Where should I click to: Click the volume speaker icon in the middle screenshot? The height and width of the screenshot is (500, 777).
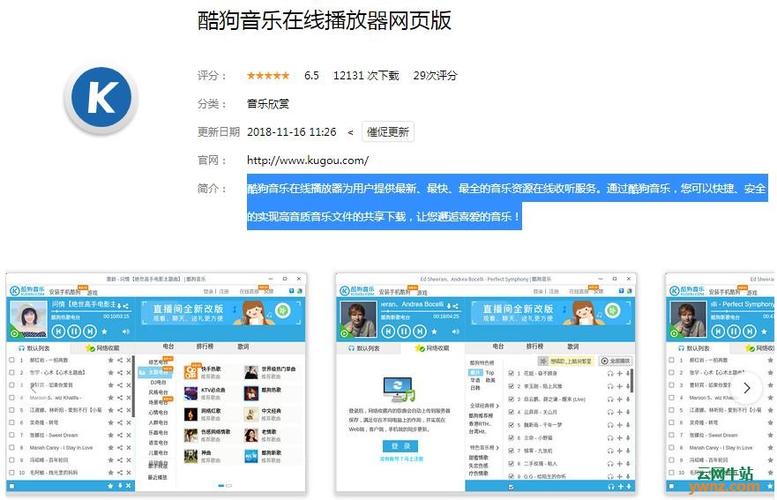click(455, 331)
